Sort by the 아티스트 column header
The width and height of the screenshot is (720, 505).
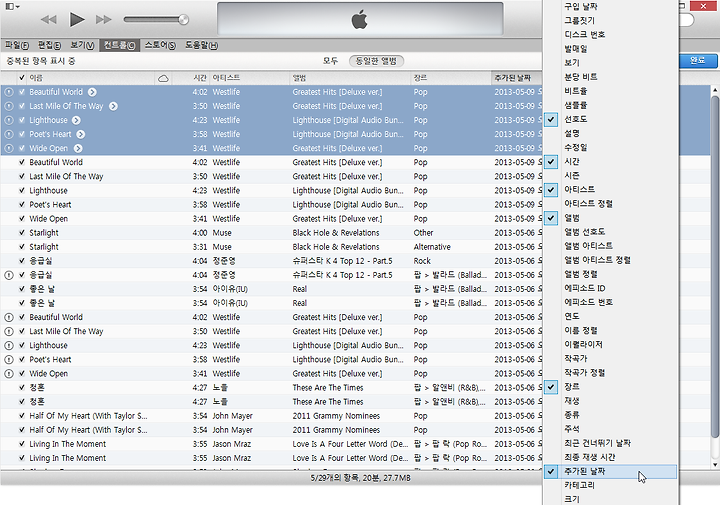pos(250,78)
